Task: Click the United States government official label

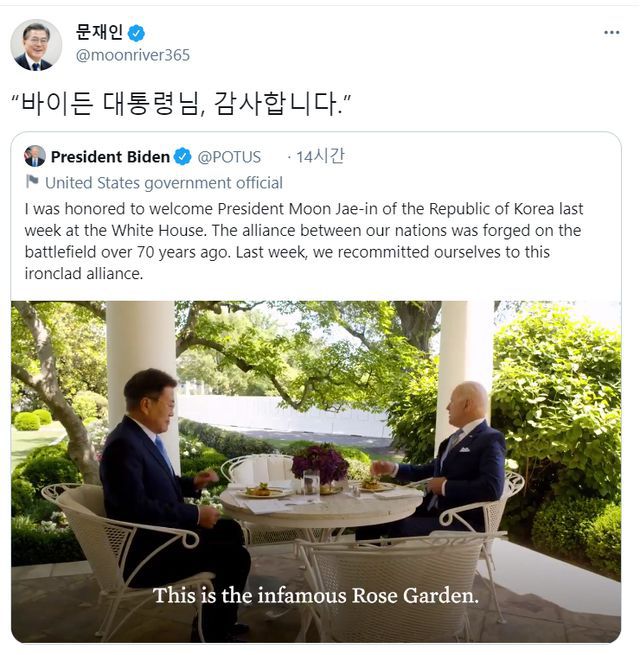Action: pos(164,183)
